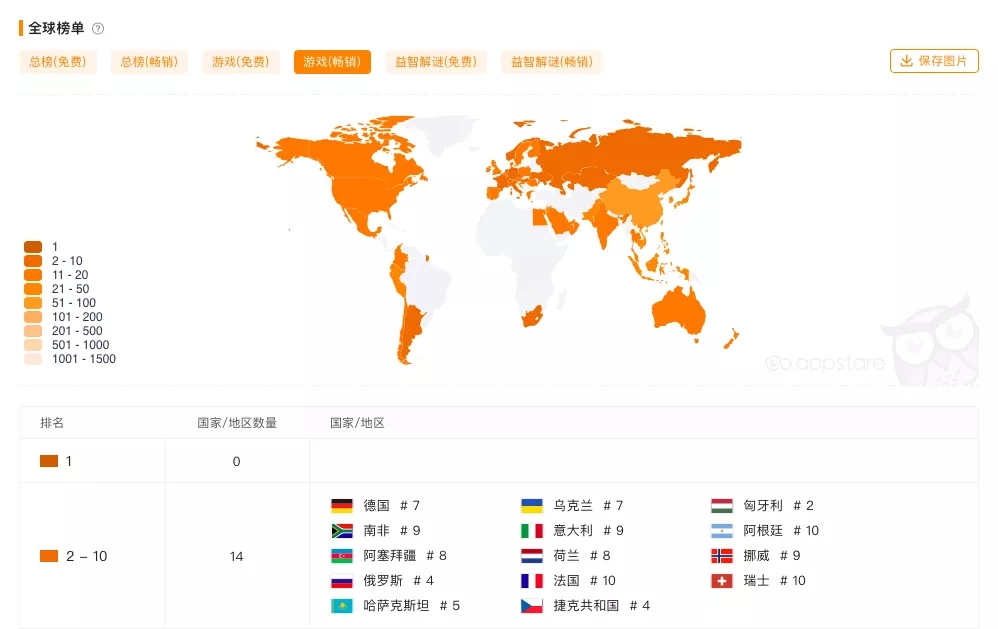Click the darkest legend swatch labeled 1
The width and height of the screenshot is (998, 629).
pyautogui.click(x=33, y=247)
